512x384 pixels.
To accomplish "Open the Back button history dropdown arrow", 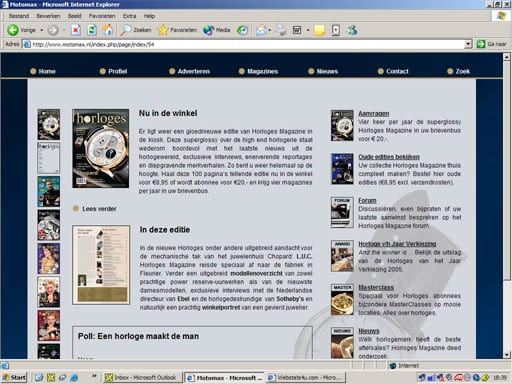I will 42,30.
